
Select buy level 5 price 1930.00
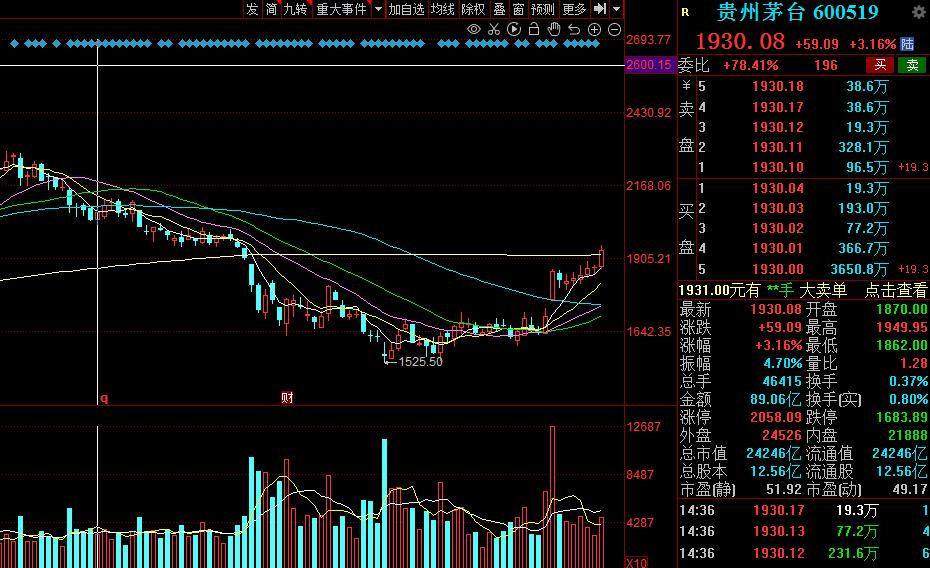coord(778,269)
